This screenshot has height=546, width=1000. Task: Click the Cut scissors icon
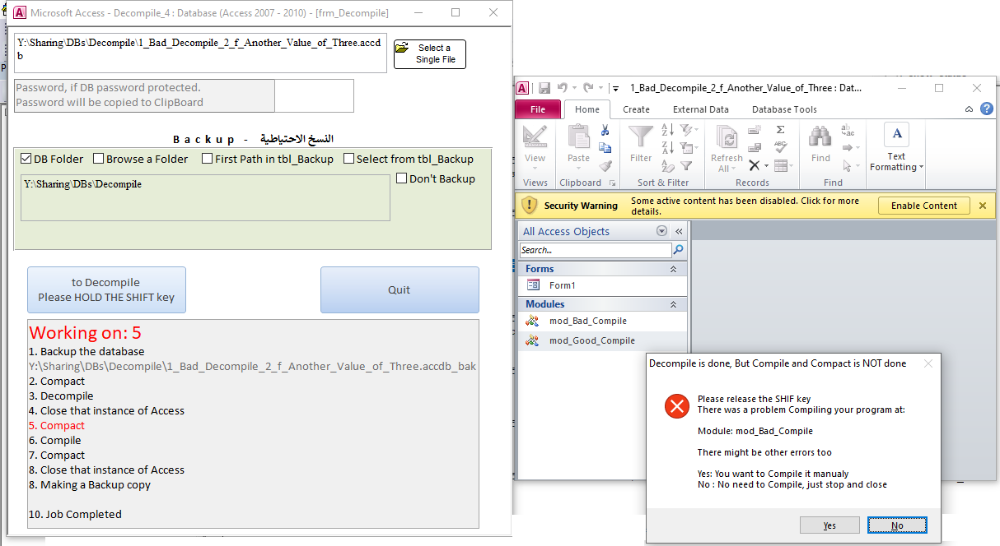tap(605, 130)
